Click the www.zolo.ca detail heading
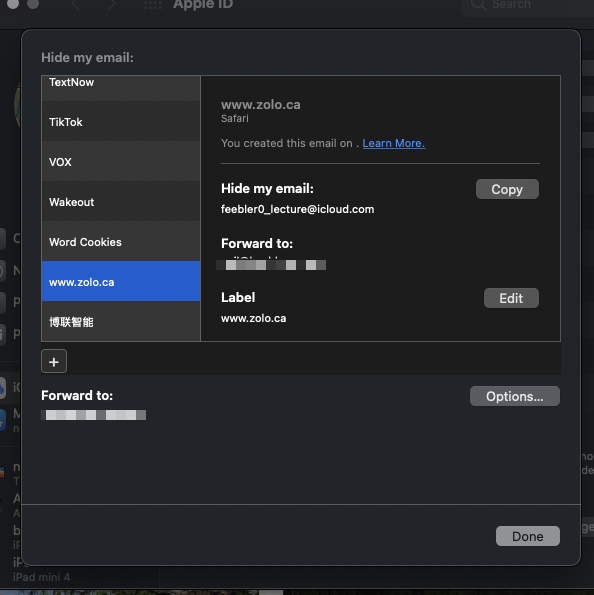This screenshot has width=594, height=595. pyautogui.click(x=260, y=105)
